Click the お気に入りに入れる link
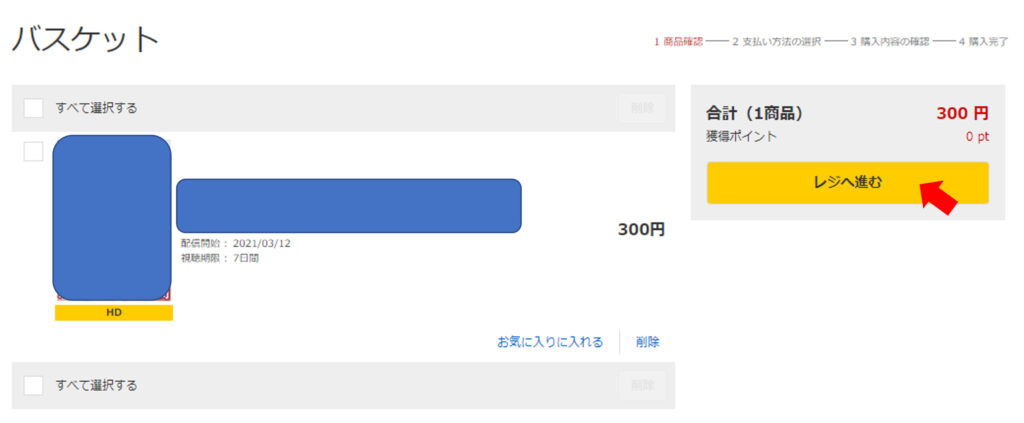This screenshot has width=1024, height=423. tap(550, 342)
